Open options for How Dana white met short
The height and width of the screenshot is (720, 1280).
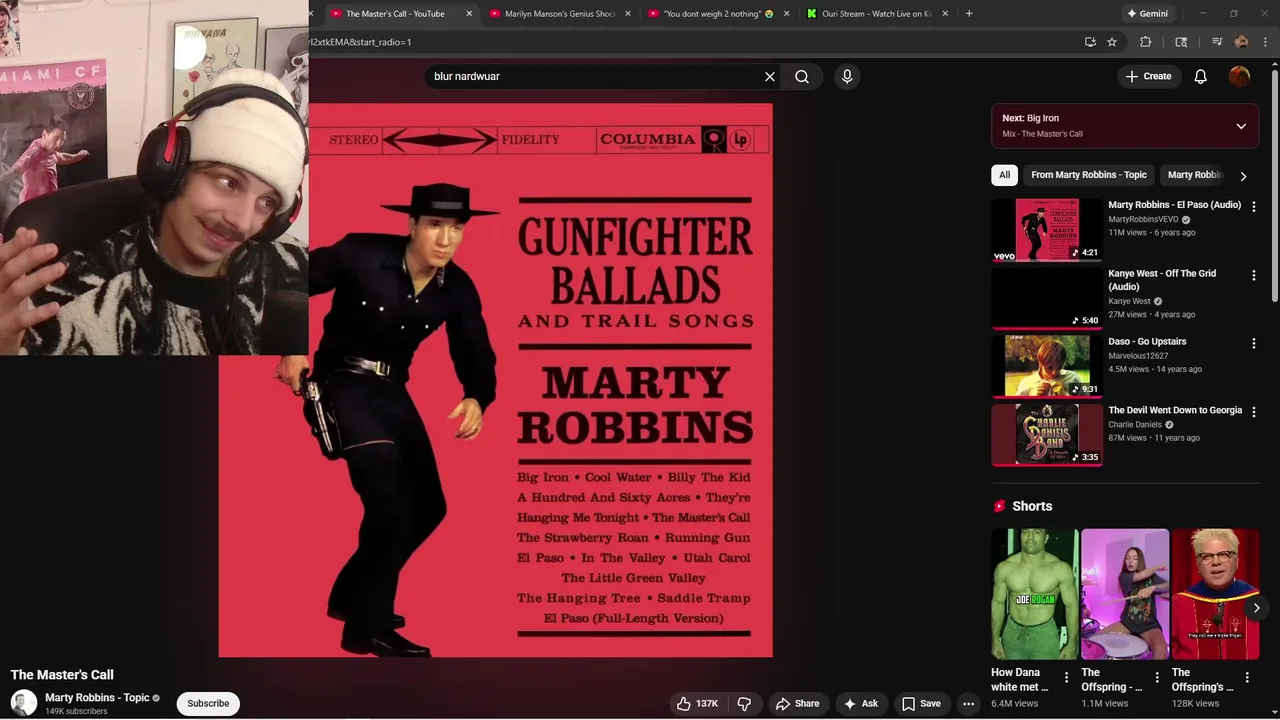coord(1066,677)
